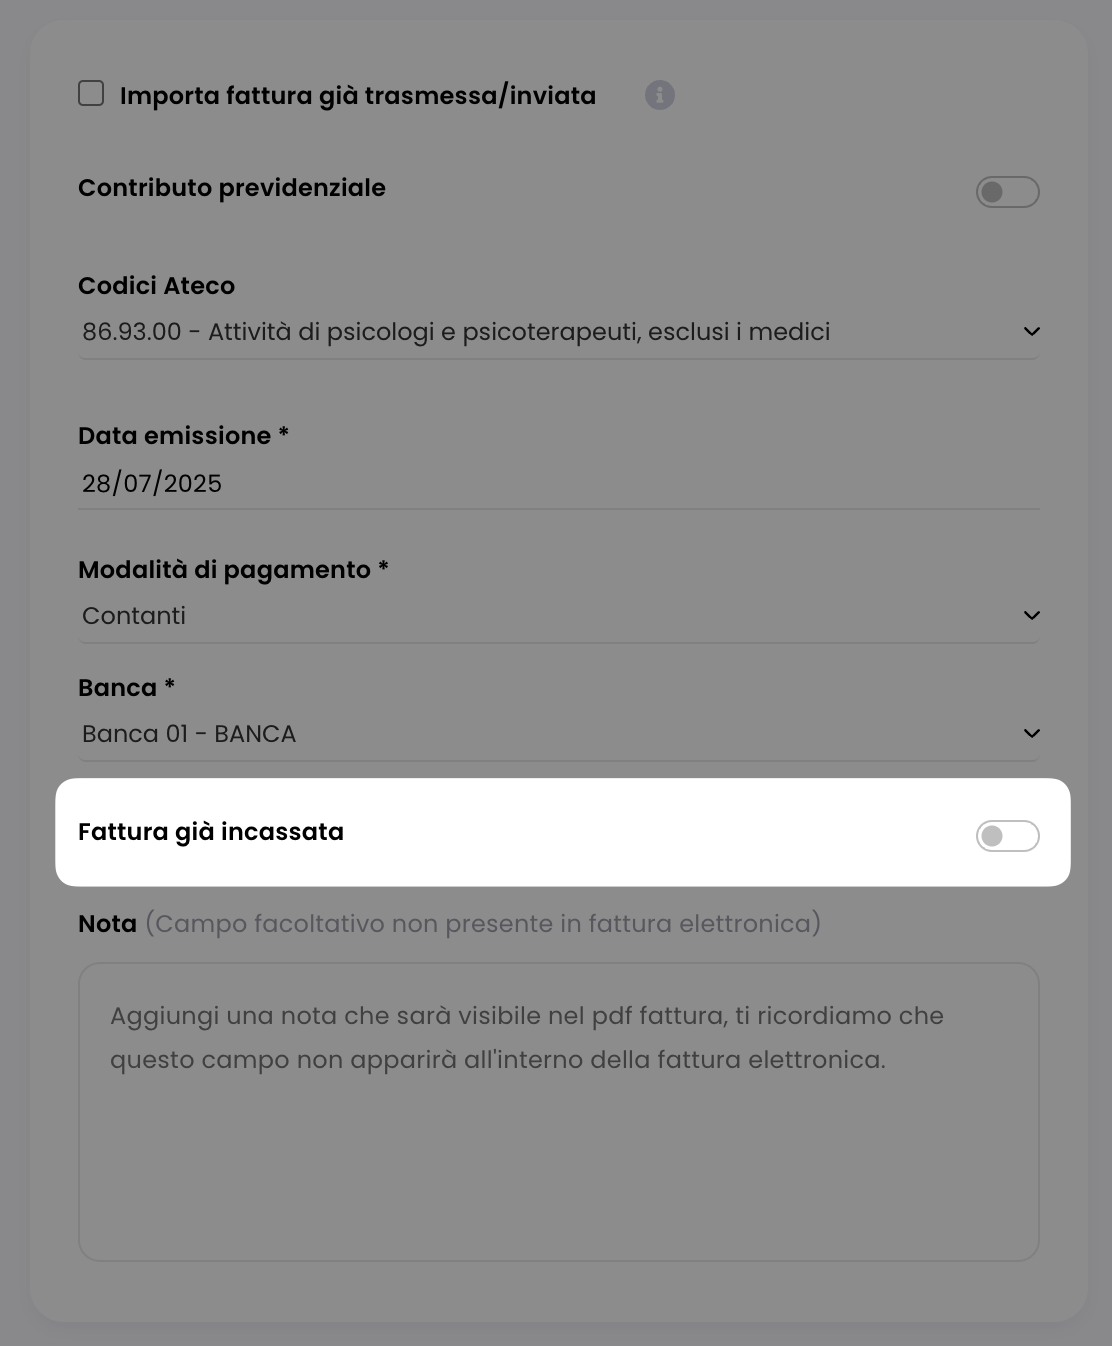
Task: Tick the Importa fattura già trasmessa/inviata checkbox
Action: coord(91,94)
